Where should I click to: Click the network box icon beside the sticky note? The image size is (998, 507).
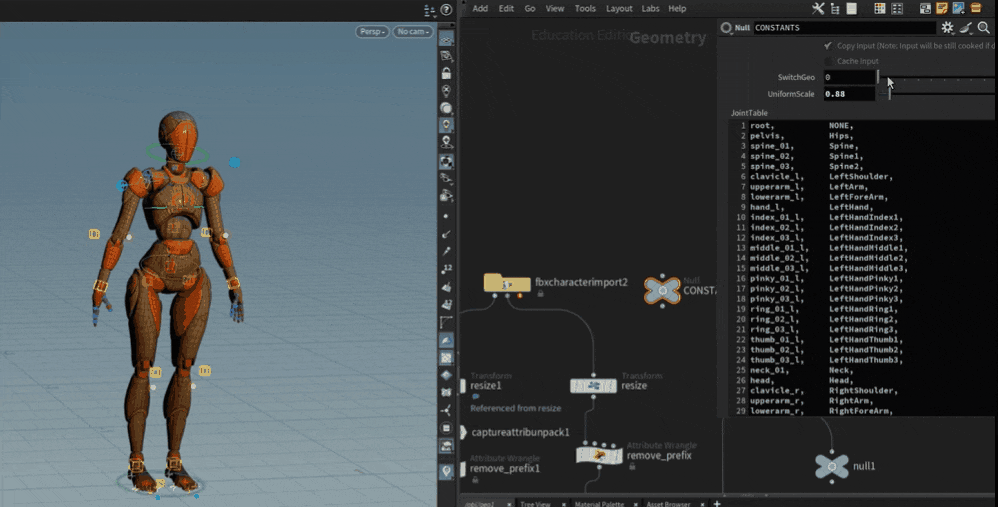(x=925, y=8)
